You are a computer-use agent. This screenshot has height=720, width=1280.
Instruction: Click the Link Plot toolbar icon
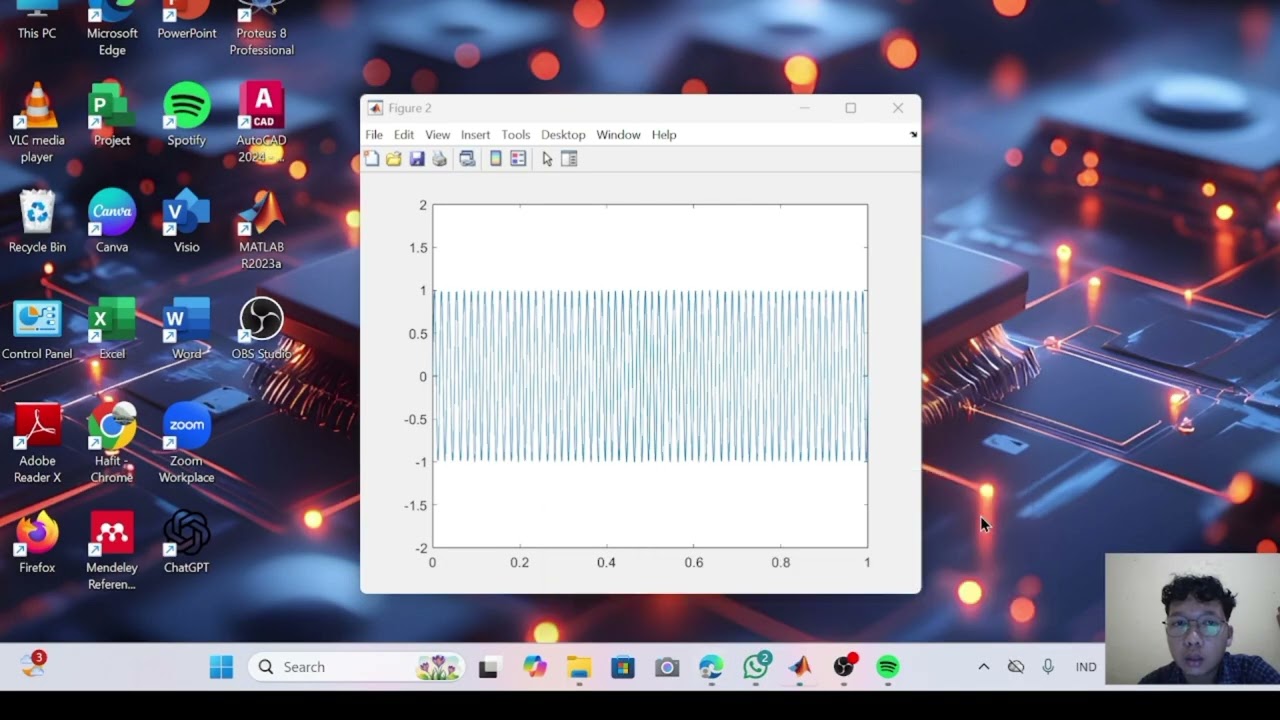[467, 159]
